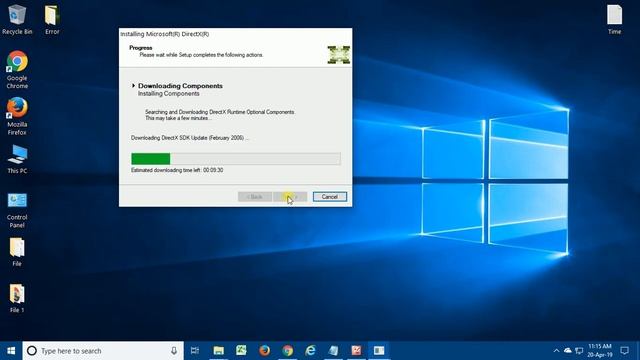Open Firefox from the taskbar
640x360 pixels.
coord(264,351)
